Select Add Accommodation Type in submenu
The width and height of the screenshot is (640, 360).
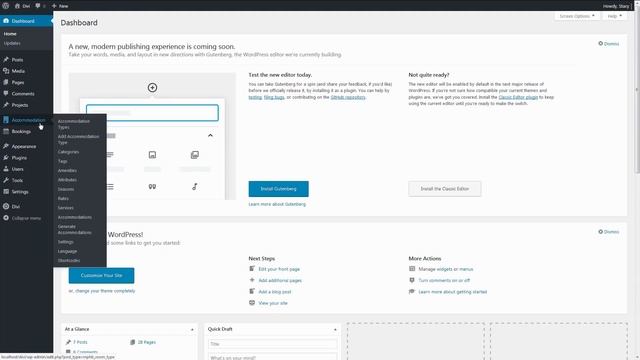tap(78, 139)
